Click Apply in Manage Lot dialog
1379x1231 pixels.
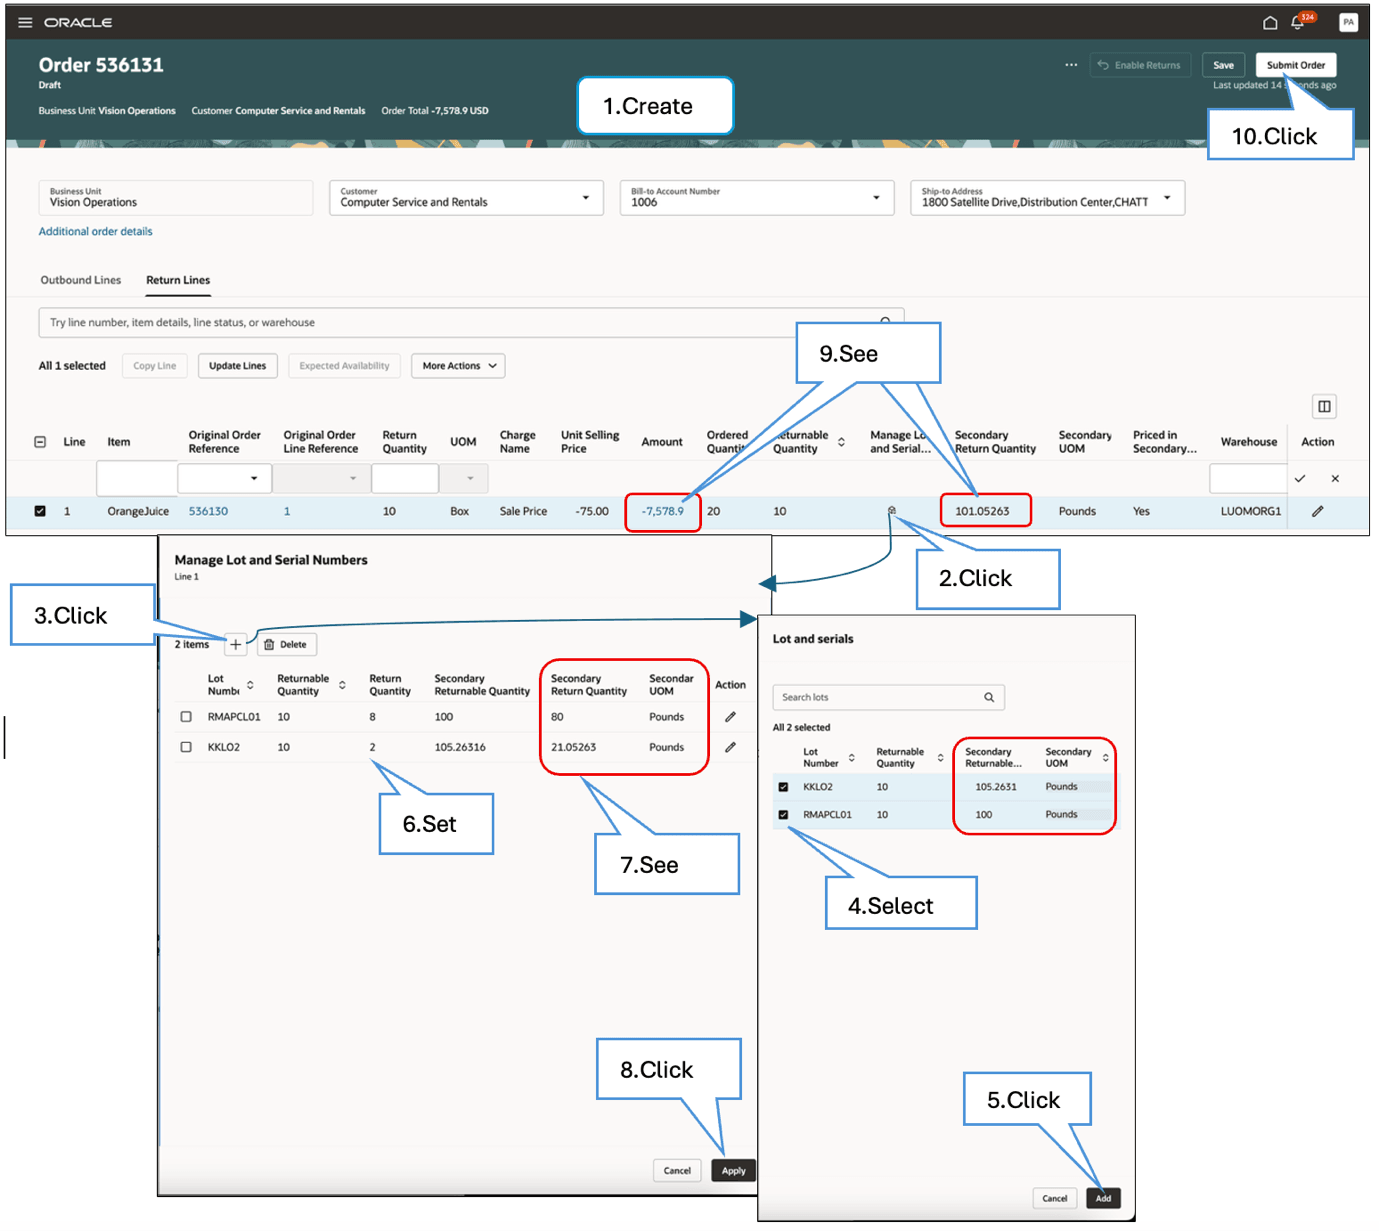pos(734,1171)
